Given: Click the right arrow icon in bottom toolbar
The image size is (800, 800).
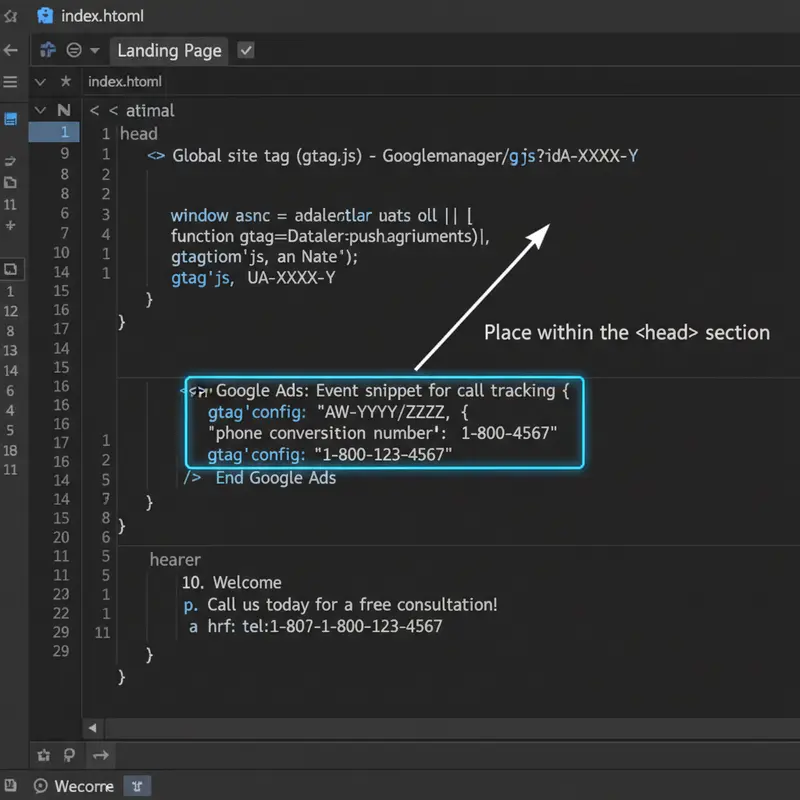Looking at the screenshot, I should pos(100,755).
